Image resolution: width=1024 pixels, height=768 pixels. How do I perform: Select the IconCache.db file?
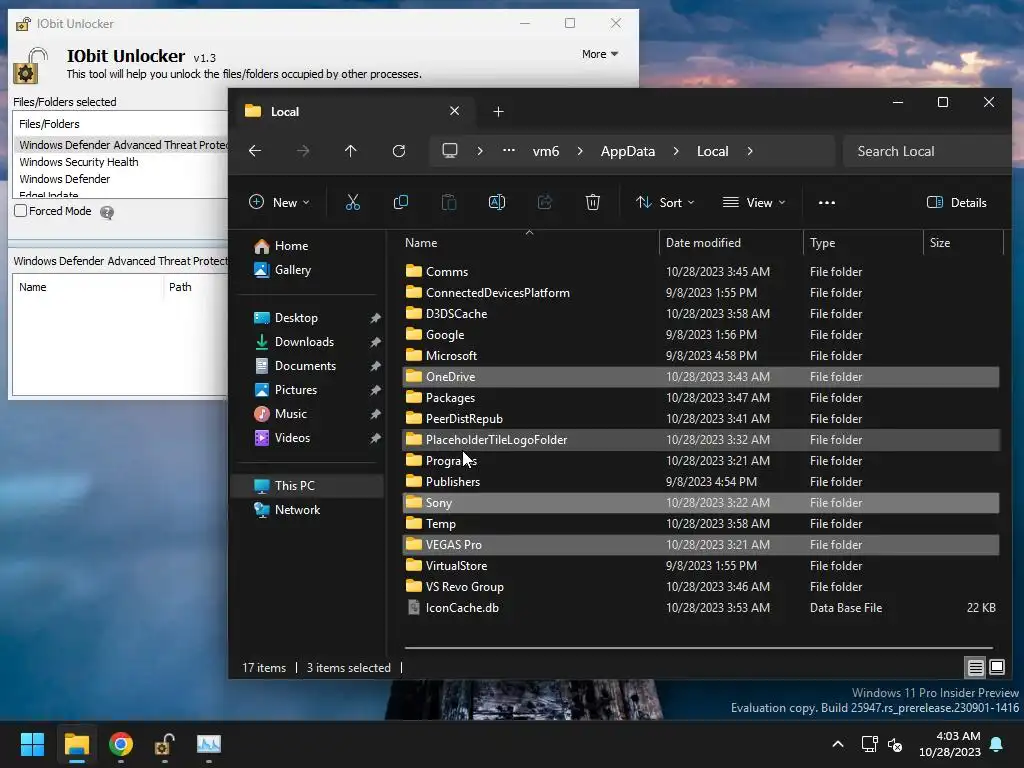coord(701,608)
